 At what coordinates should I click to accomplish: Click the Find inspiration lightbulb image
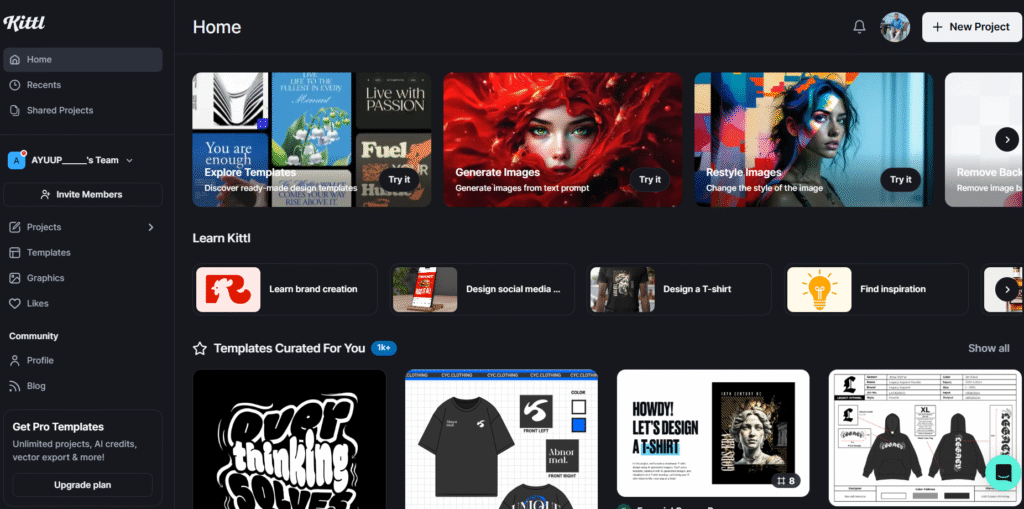click(x=819, y=289)
